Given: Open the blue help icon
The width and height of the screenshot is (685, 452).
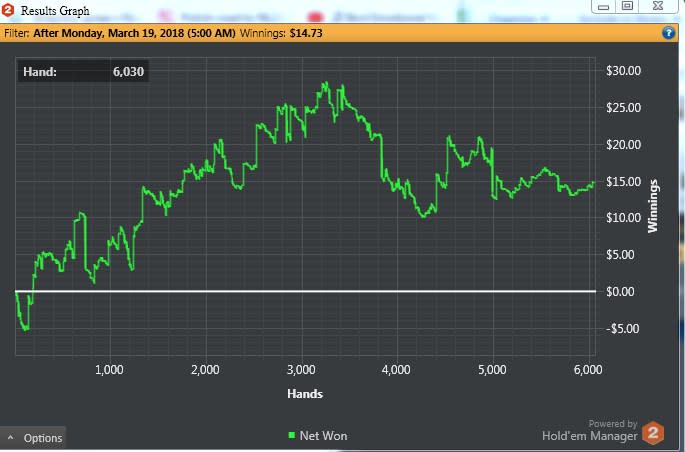Looking at the screenshot, I should pos(668,33).
